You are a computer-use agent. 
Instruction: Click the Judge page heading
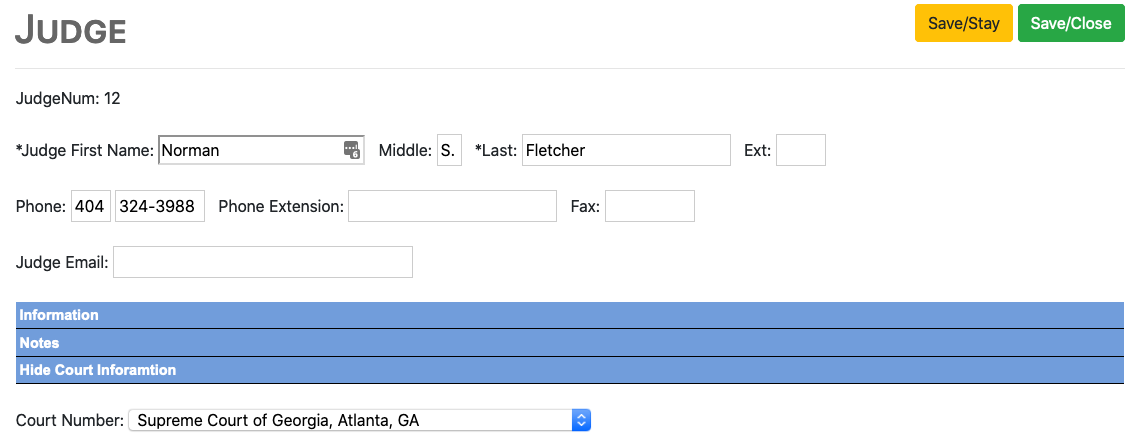pyautogui.click(x=70, y=31)
